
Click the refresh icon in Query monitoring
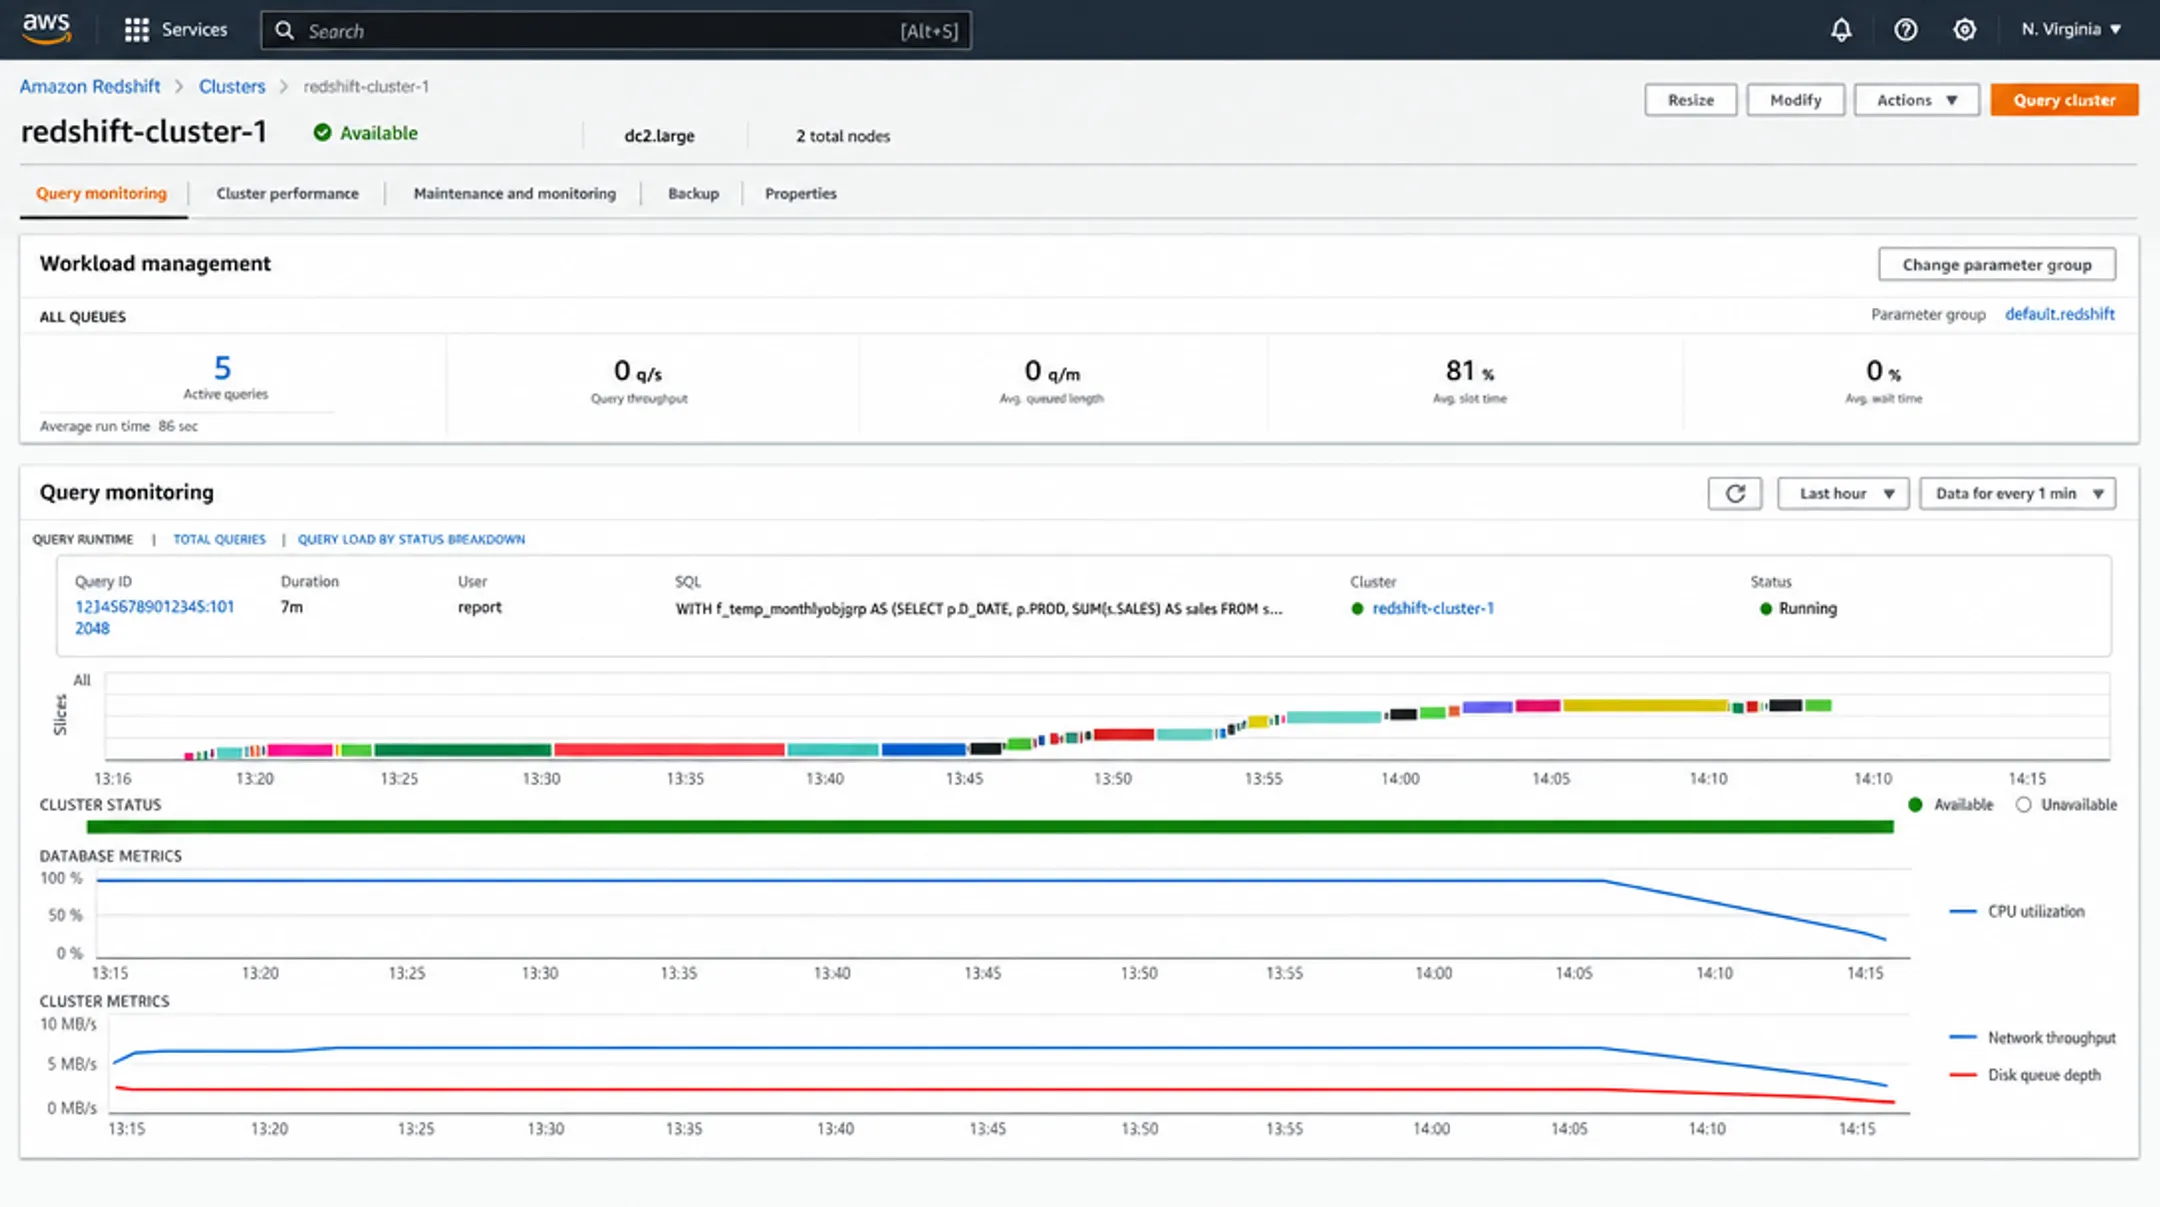coord(1735,493)
